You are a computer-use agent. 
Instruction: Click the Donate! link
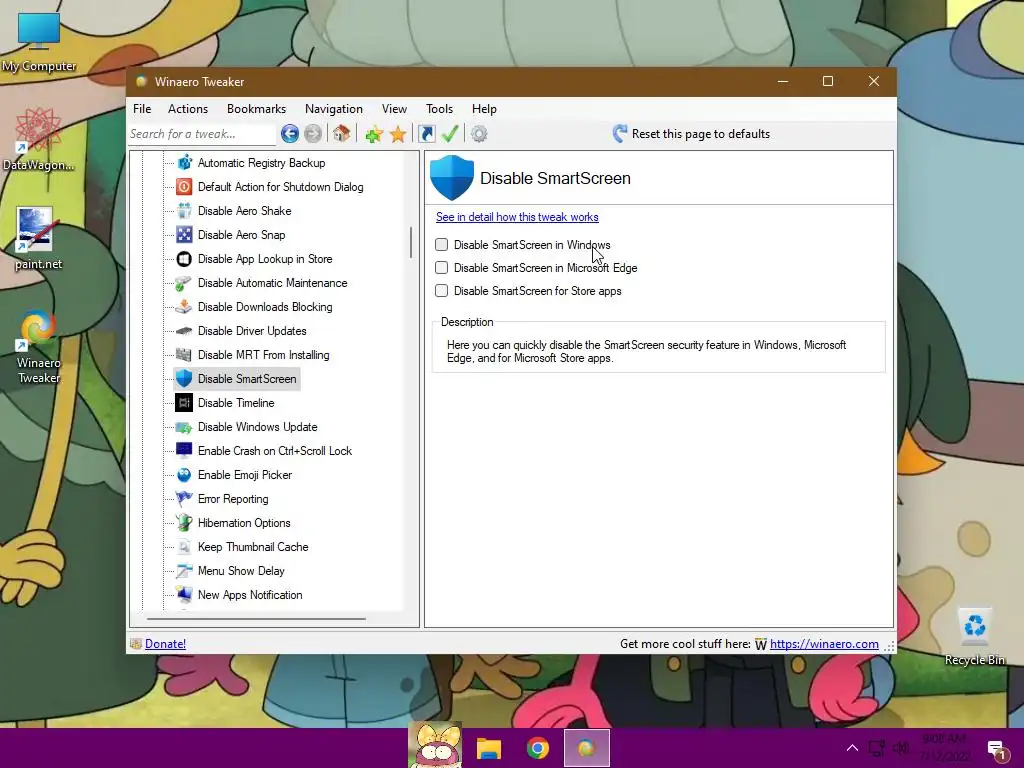[x=165, y=644]
